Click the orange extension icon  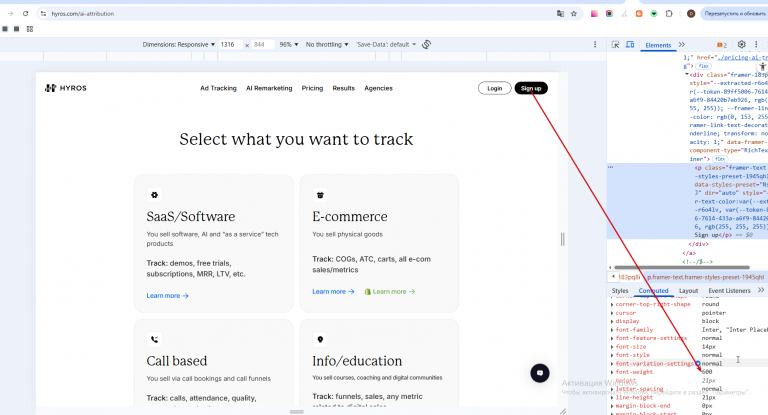pos(639,14)
